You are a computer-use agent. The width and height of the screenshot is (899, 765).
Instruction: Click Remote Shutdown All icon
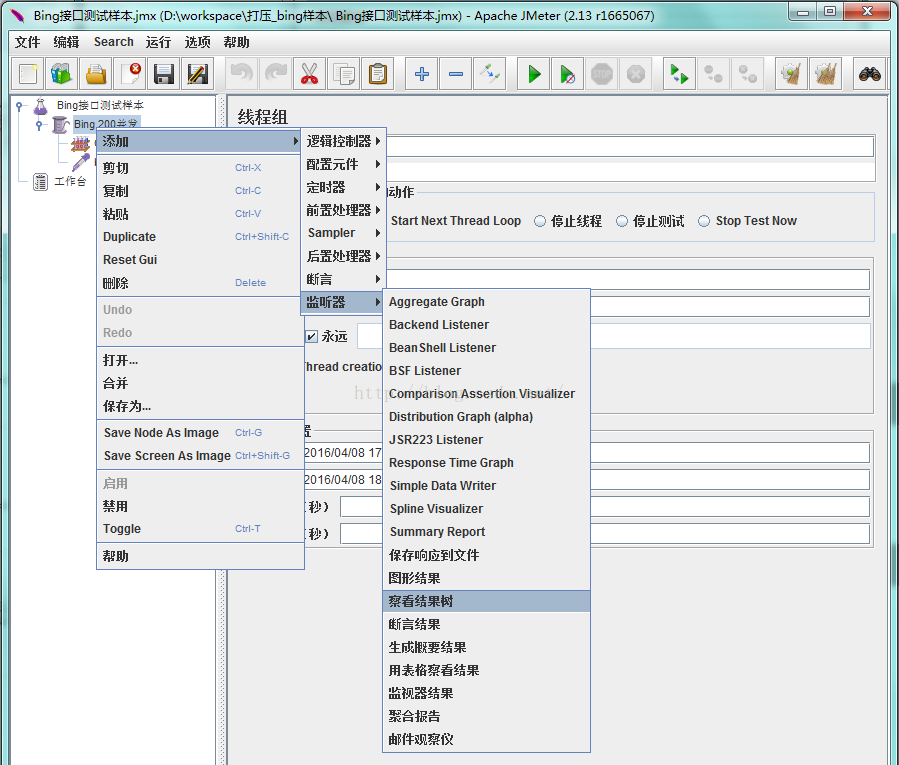[x=748, y=74]
